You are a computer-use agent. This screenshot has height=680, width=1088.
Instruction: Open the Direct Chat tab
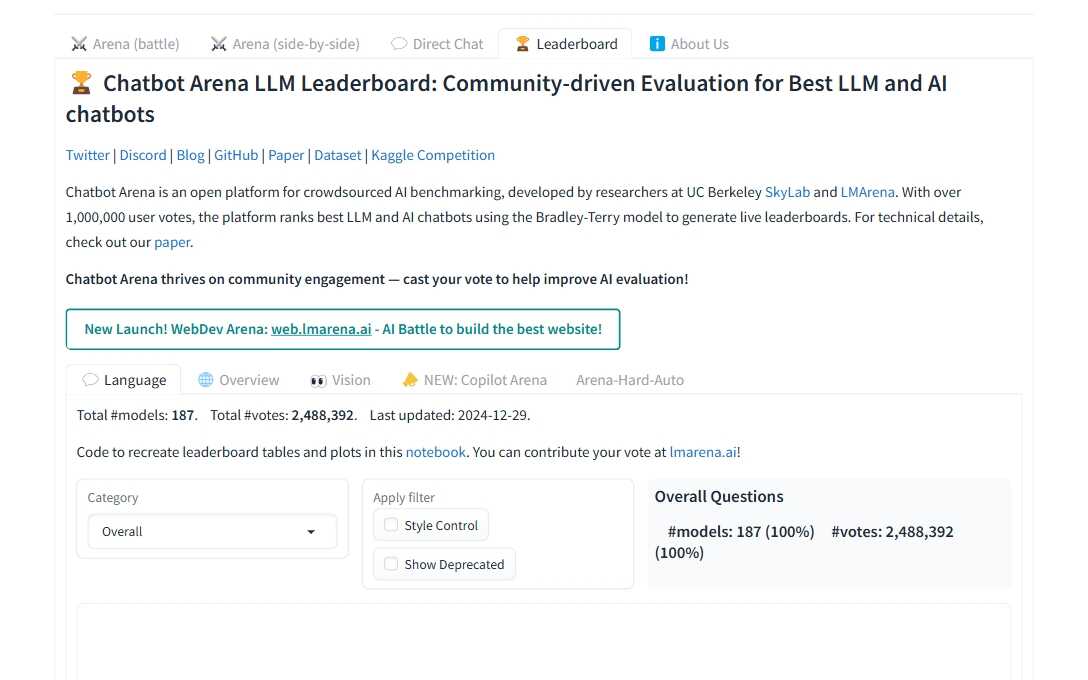(437, 44)
